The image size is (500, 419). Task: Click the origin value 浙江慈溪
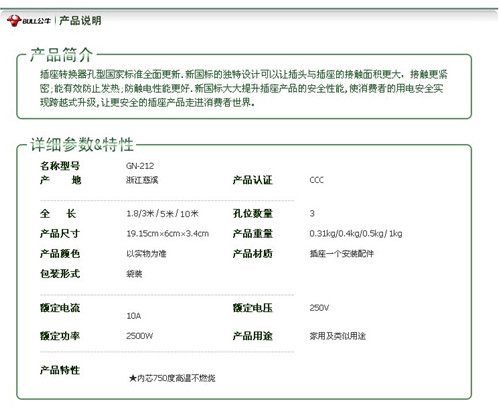pos(142,180)
